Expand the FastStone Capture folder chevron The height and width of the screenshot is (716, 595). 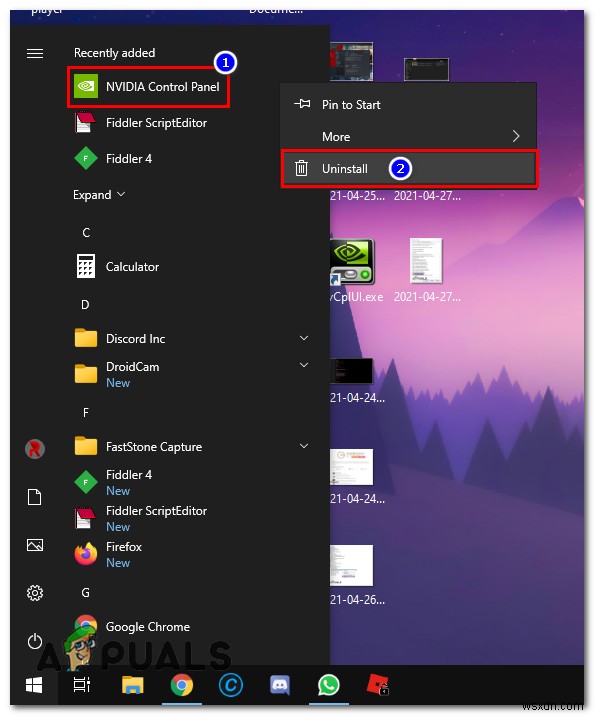(304, 446)
